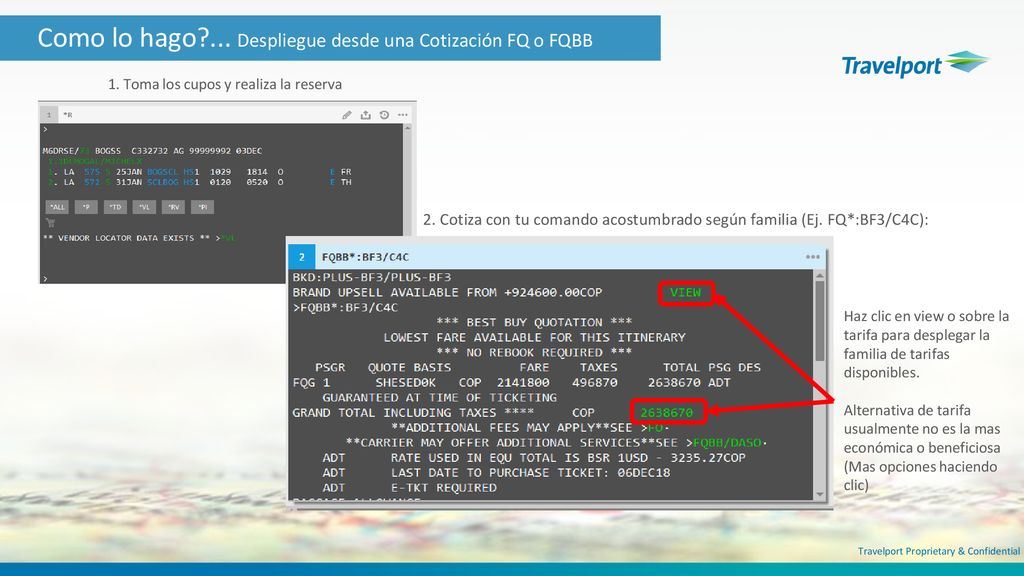Click the text '25JAN' in segment 1
Viewport: 1024px width, 576px height.
pyautogui.click(x=129, y=172)
